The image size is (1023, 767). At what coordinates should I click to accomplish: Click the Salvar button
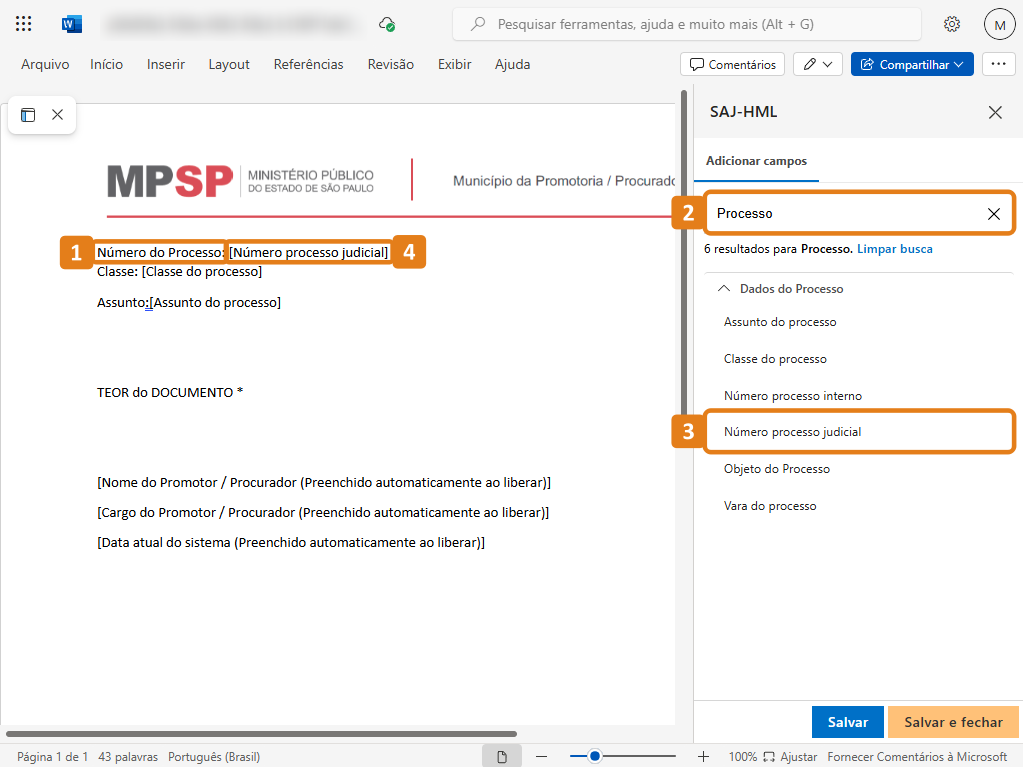[847, 722]
